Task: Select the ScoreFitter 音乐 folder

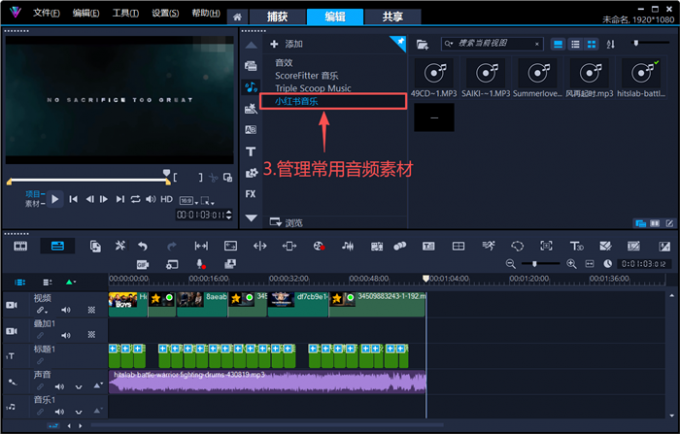Action: tap(307, 75)
